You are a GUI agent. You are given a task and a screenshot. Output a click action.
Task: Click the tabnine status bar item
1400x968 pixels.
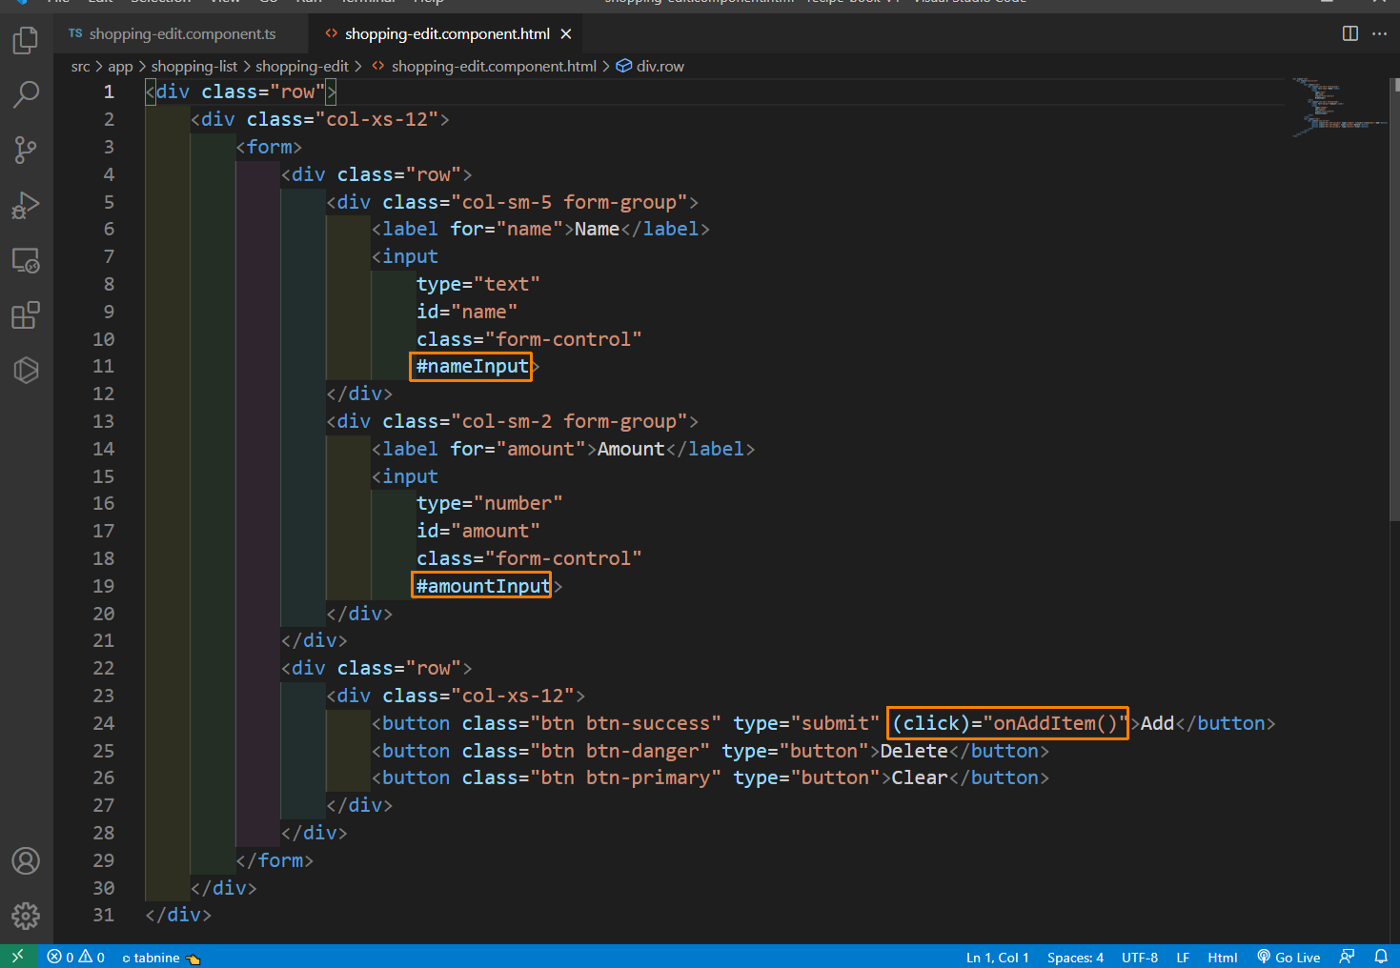pos(160,957)
